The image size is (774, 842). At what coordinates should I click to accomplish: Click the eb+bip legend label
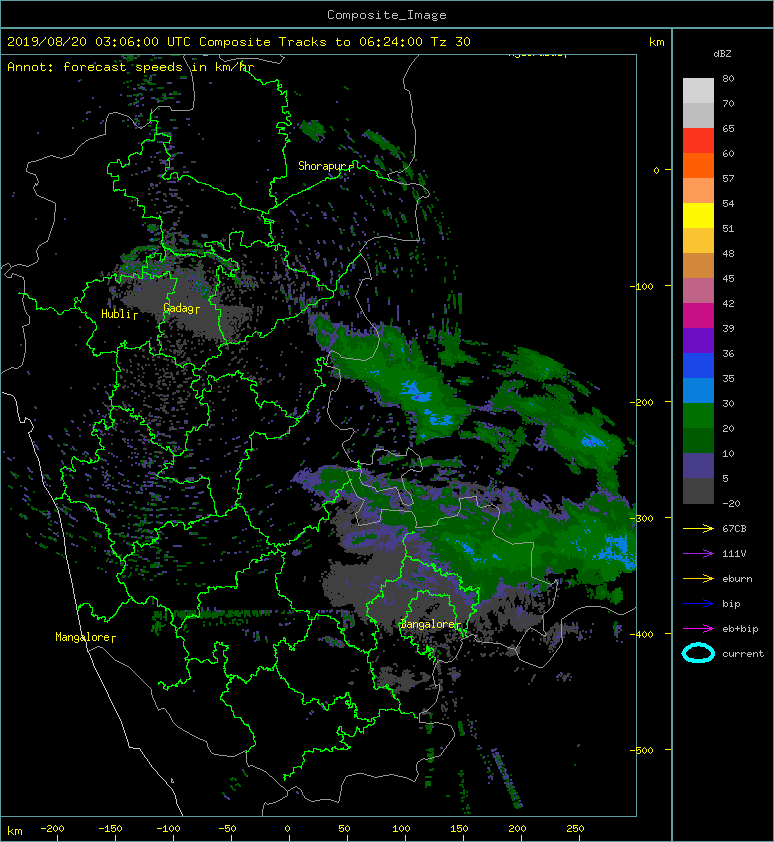pyautogui.click(x=740, y=628)
